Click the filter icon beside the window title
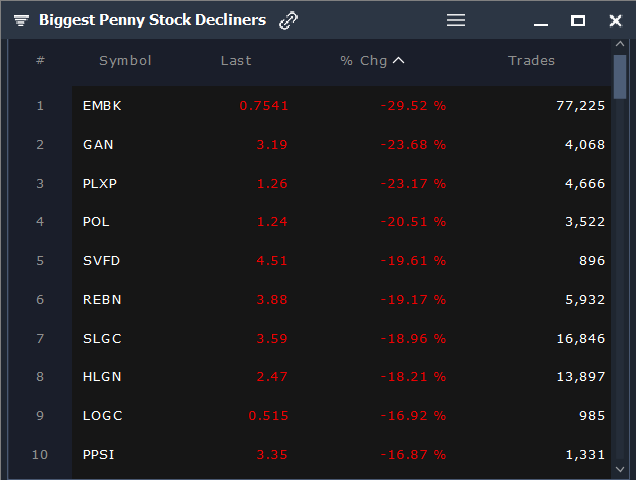 pyautogui.click(x=21, y=20)
